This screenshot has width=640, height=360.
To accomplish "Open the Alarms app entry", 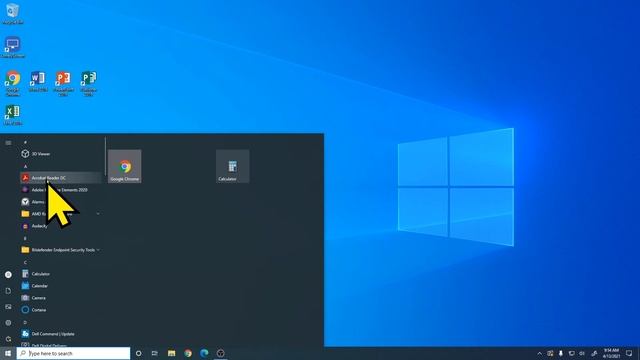I will coord(61,202).
